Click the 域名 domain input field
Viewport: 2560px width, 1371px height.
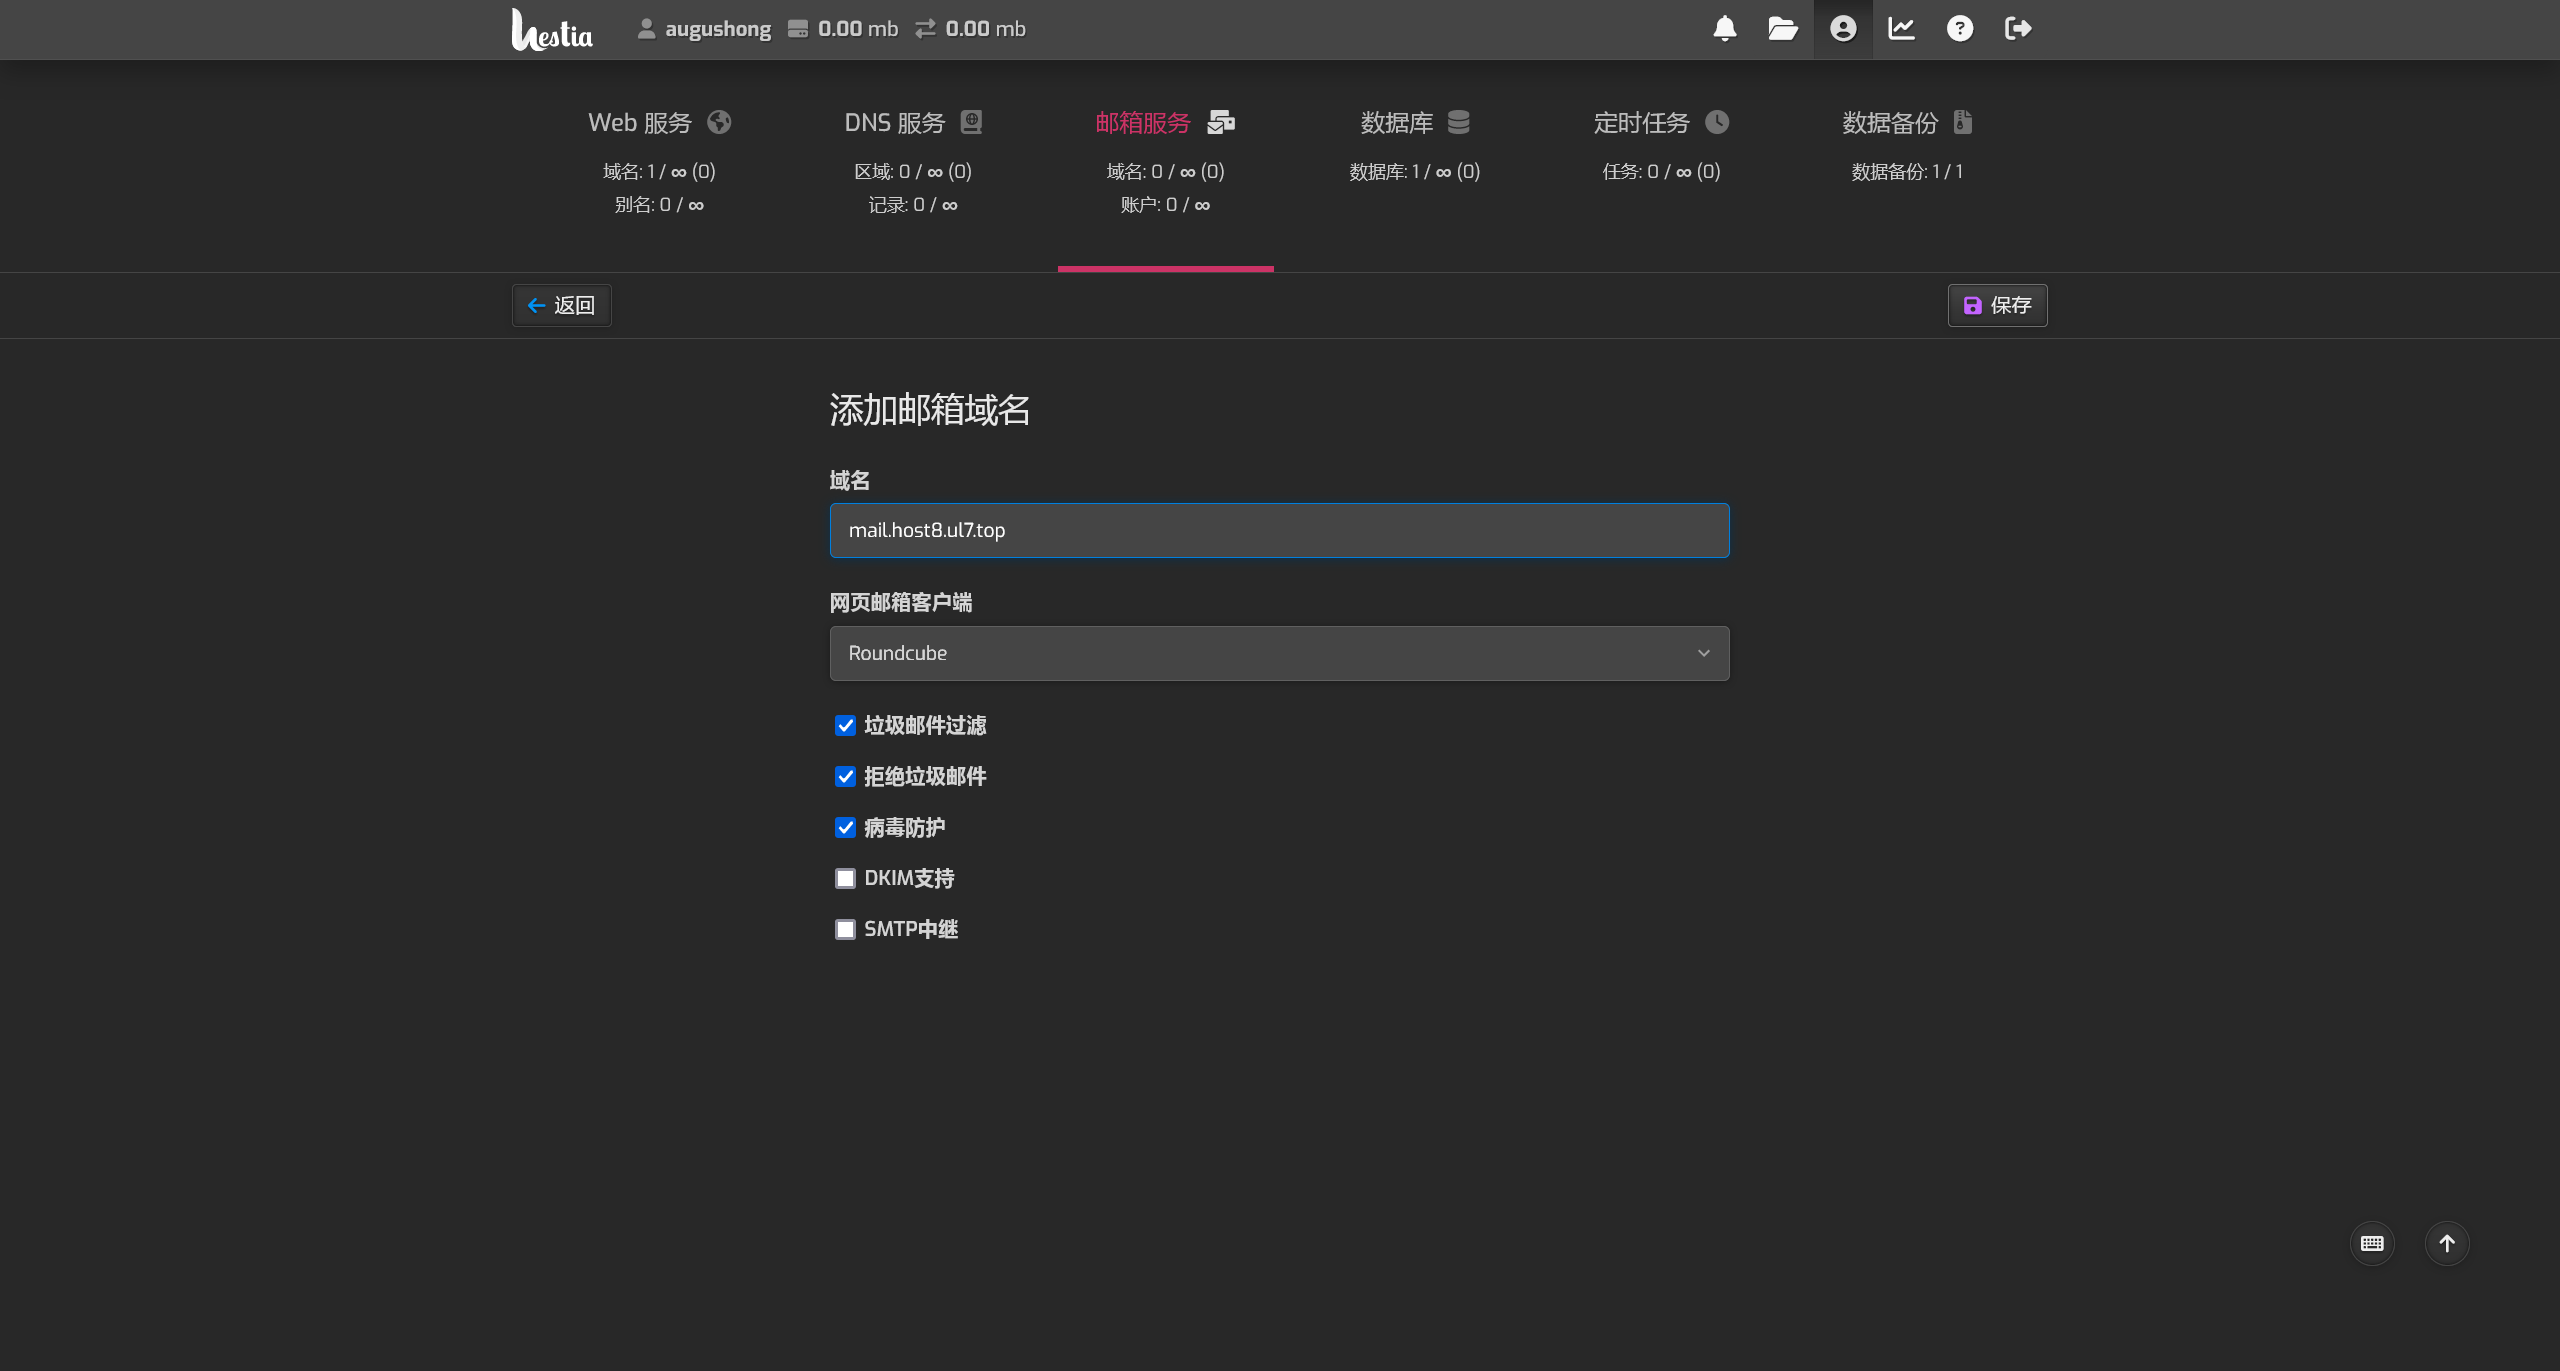(x=1279, y=530)
